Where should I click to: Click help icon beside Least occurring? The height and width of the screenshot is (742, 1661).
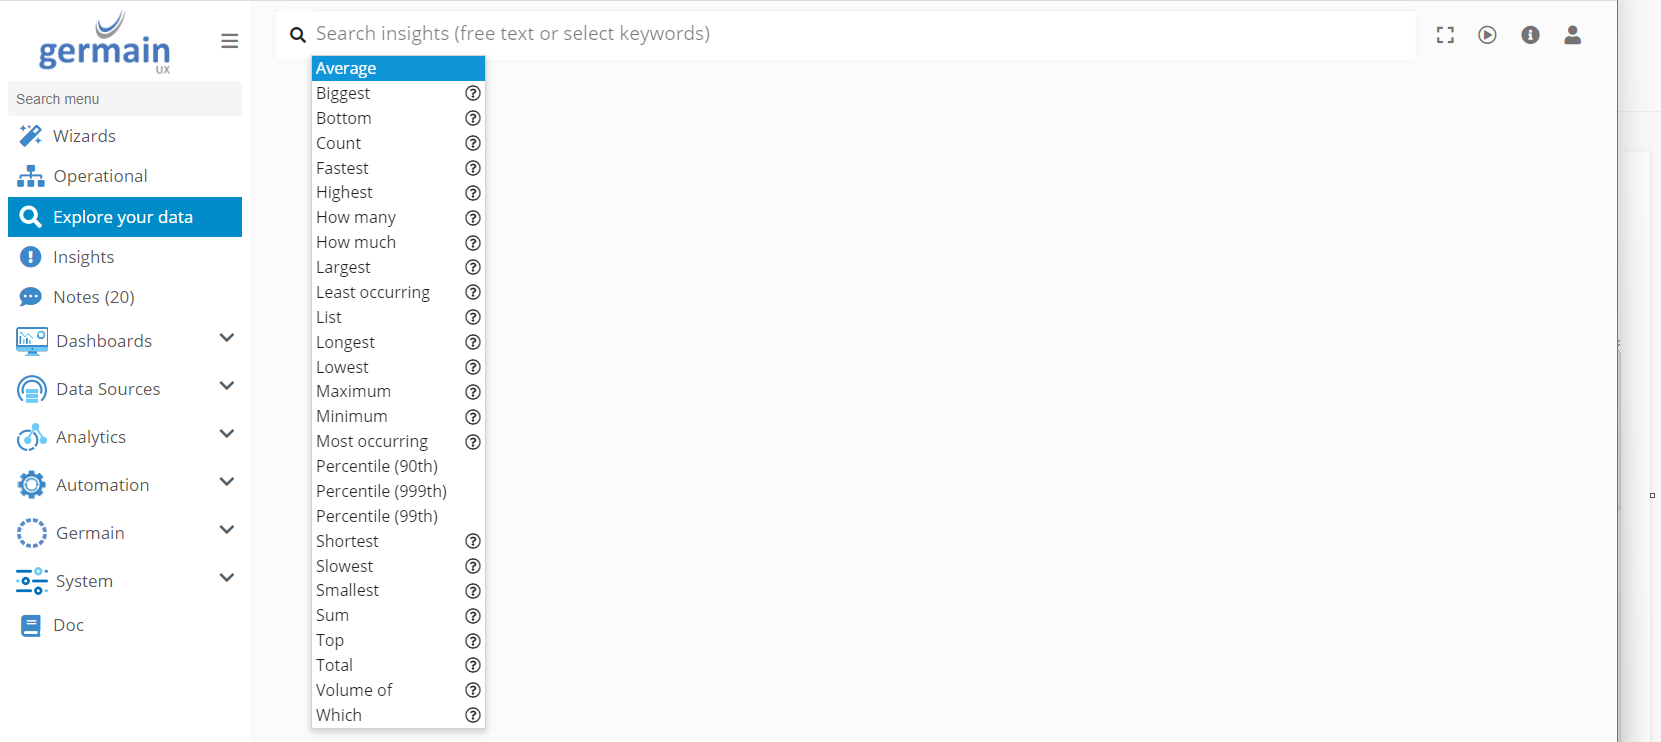(473, 292)
